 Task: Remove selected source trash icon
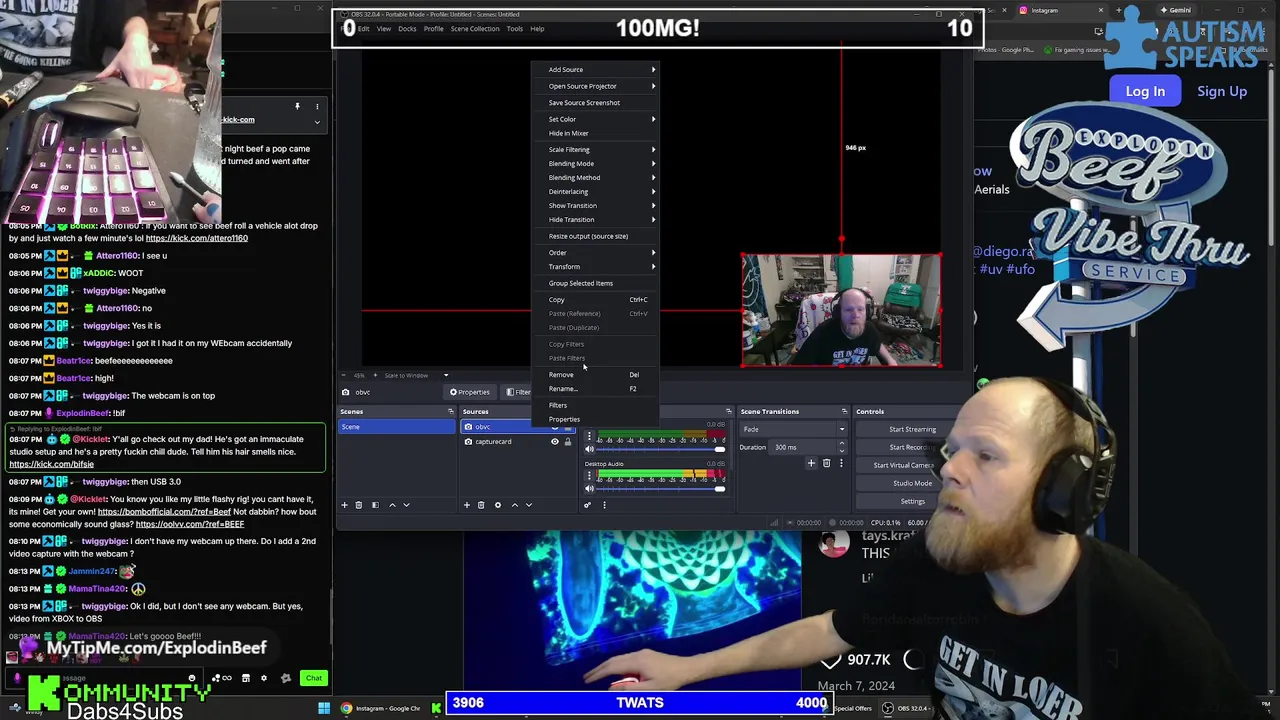point(481,505)
